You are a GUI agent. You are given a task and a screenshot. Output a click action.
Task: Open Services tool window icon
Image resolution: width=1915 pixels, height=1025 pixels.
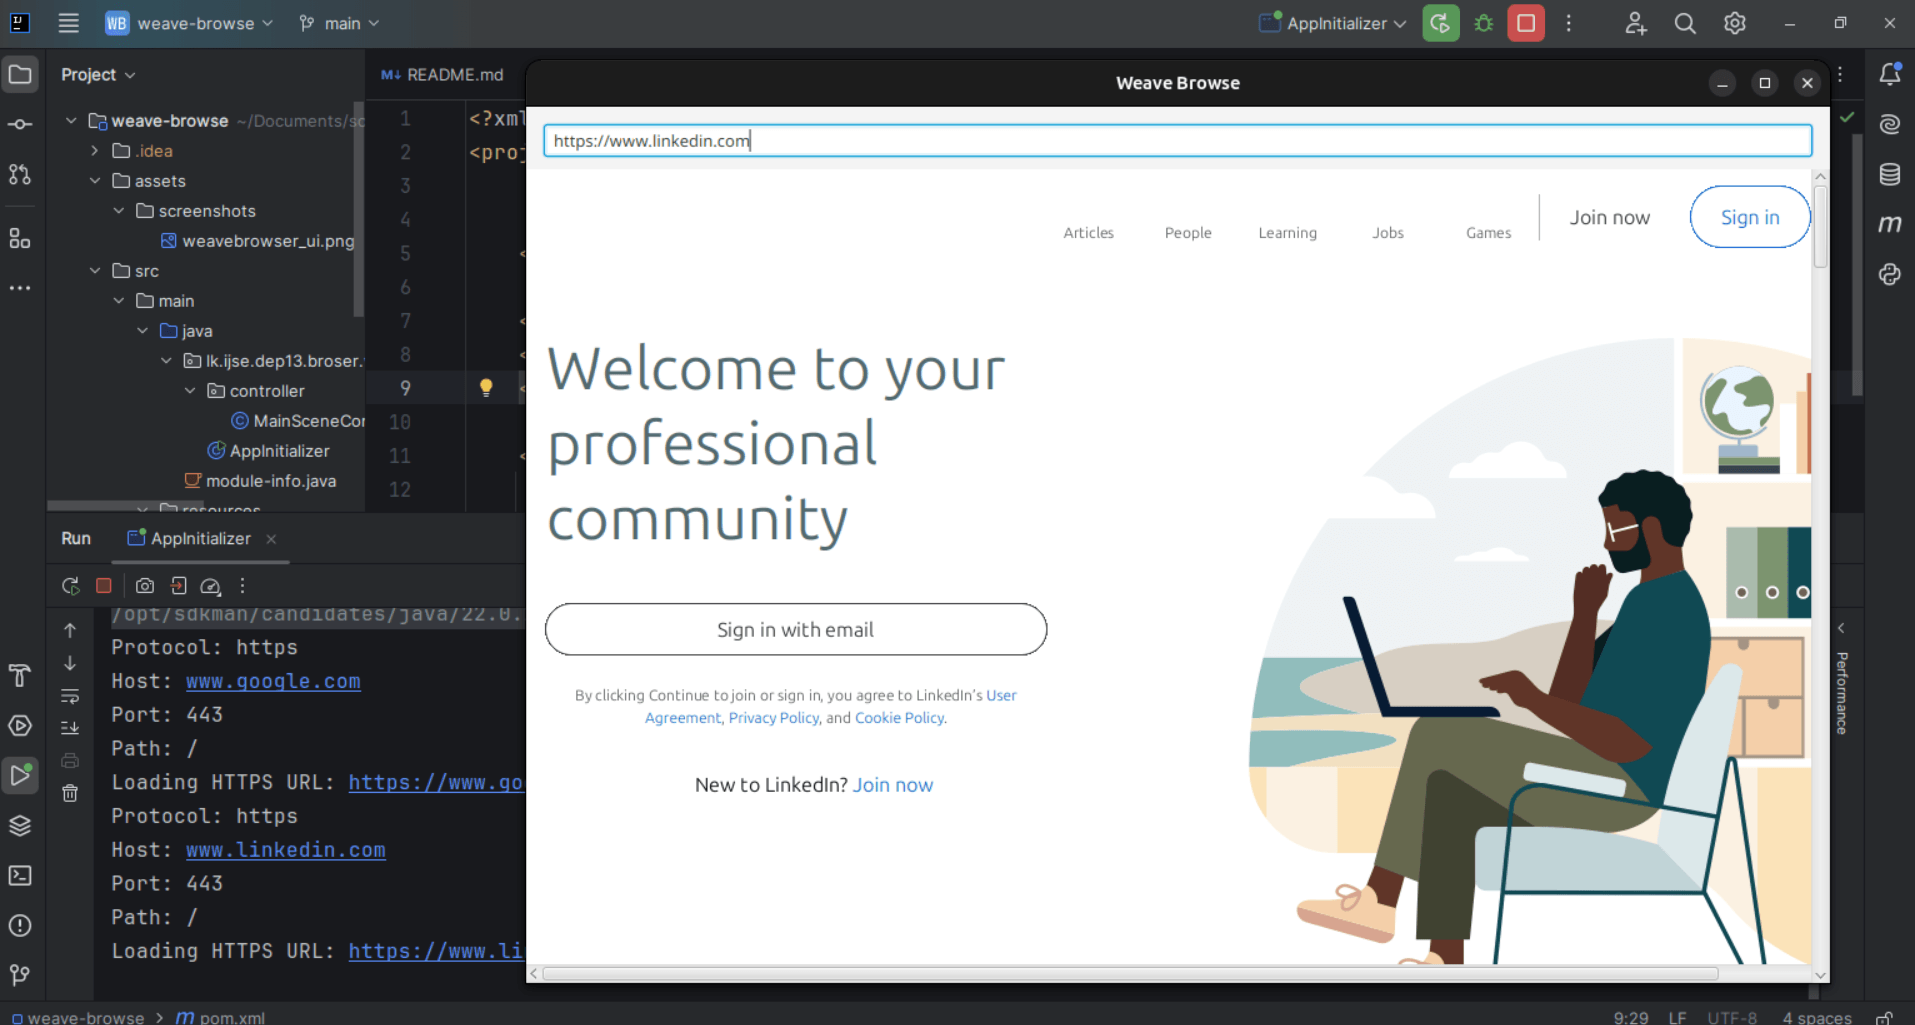tap(20, 726)
